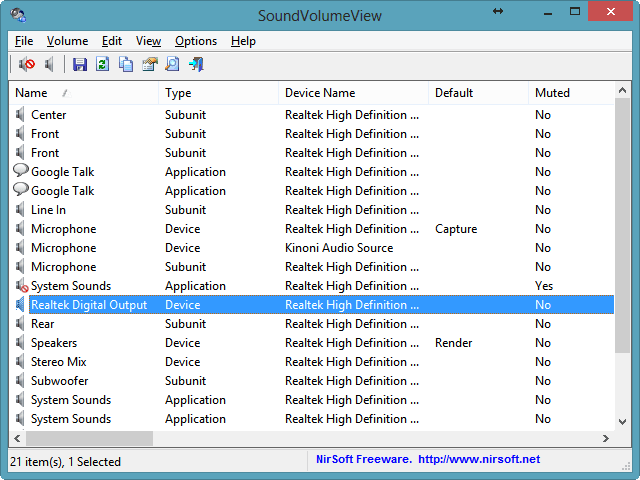Click the speaker icon beside Line In
This screenshot has width=640, height=480.
pos(20,210)
